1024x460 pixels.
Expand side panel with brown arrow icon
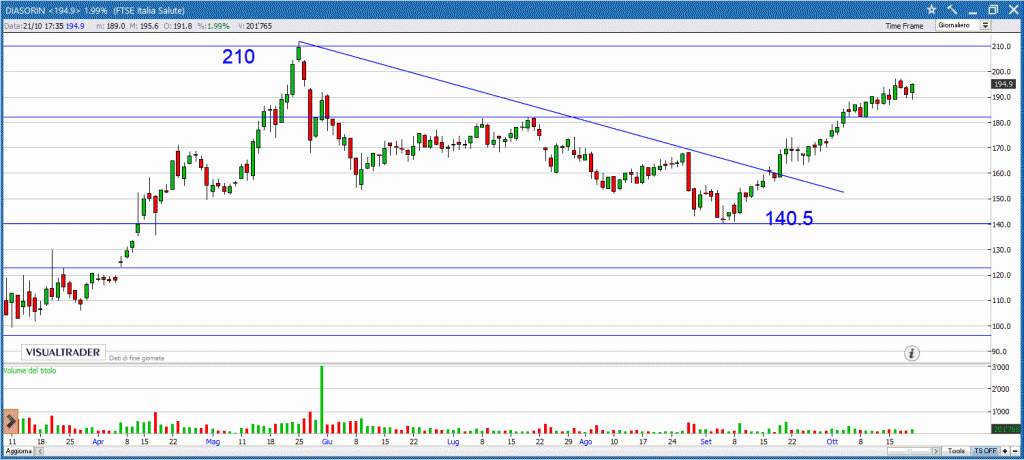tap(10, 421)
